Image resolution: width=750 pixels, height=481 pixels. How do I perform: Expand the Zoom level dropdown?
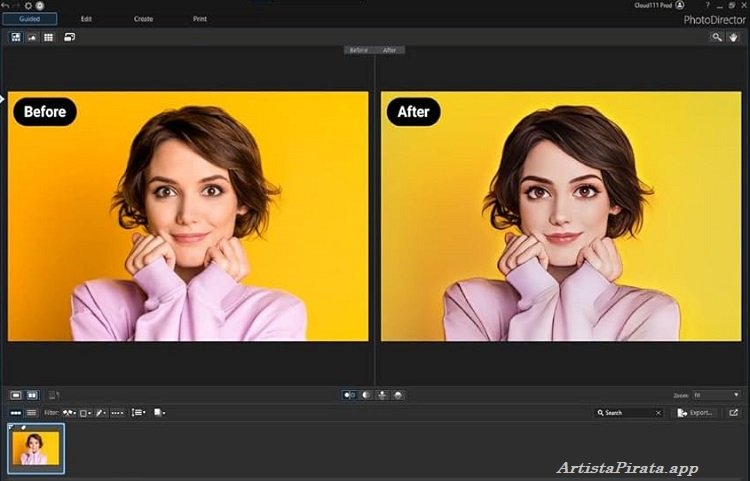tap(737, 395)
